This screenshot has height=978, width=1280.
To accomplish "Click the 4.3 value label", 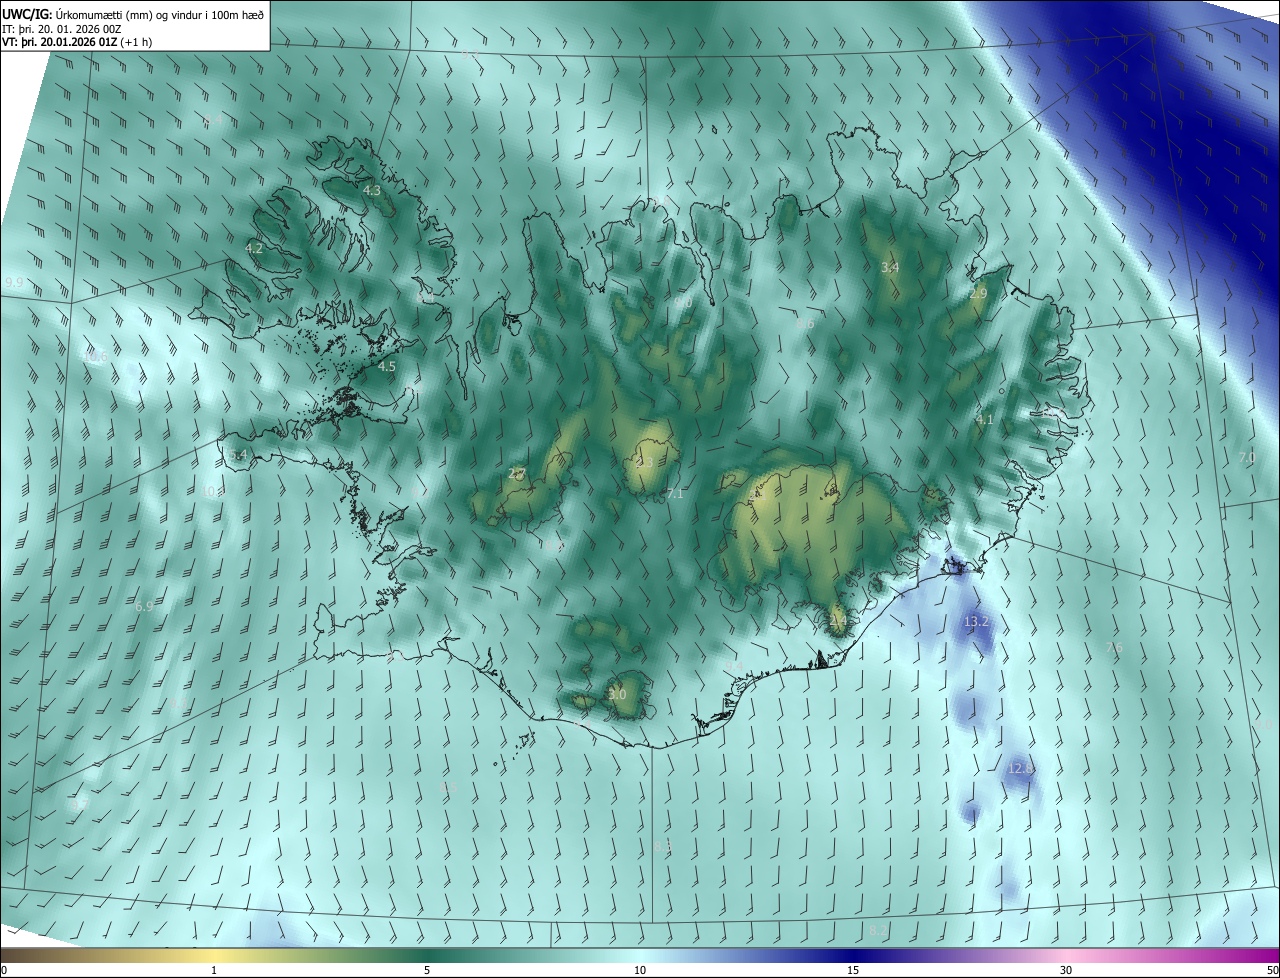I will pyautogui.click(x=372, y=190).
